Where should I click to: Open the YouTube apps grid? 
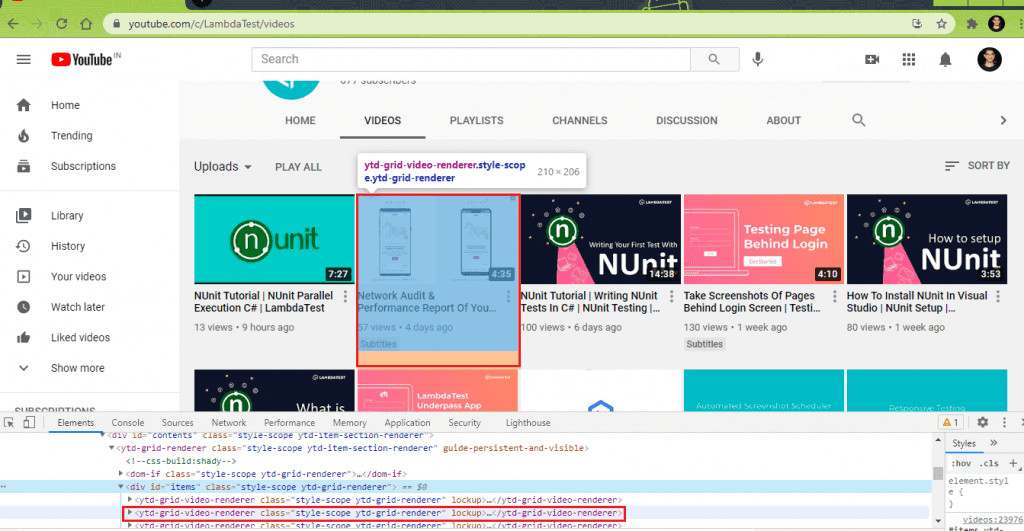(908, 60)
